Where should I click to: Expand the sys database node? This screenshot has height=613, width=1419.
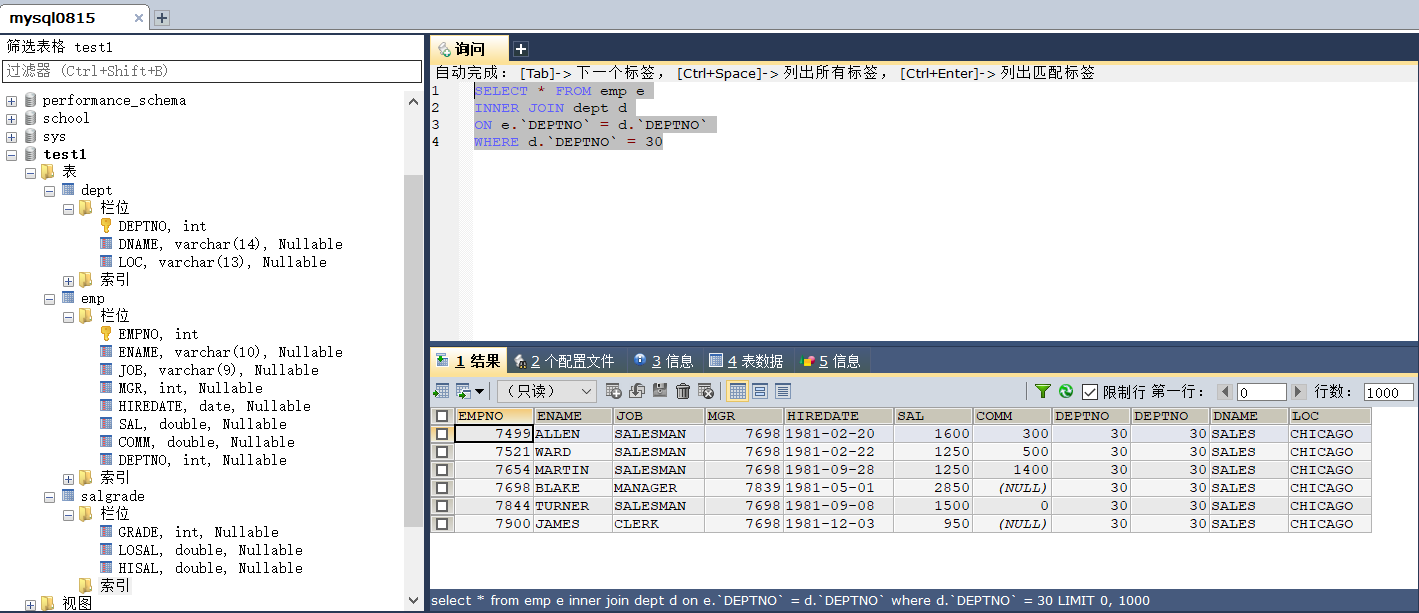[x=12, y=137]
